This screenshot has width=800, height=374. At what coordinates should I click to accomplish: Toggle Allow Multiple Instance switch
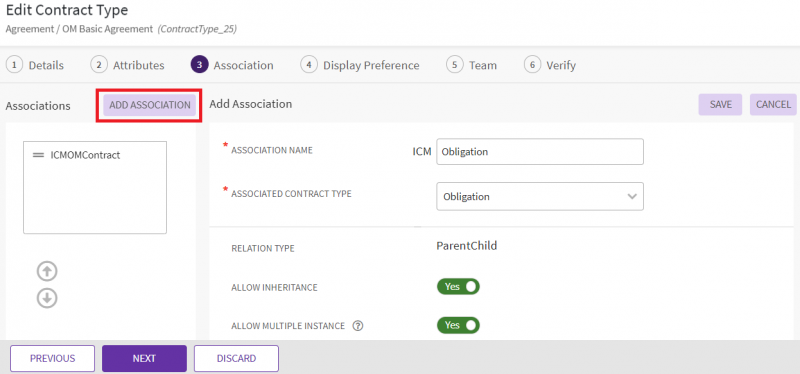pyautogui.click(x=458, y=325)
